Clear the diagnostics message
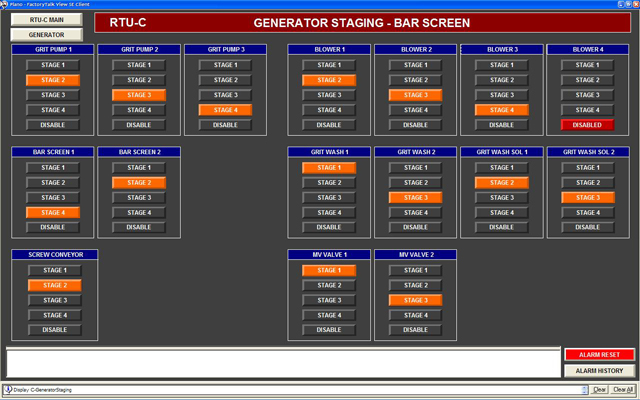640x400 pixels. 600,389
